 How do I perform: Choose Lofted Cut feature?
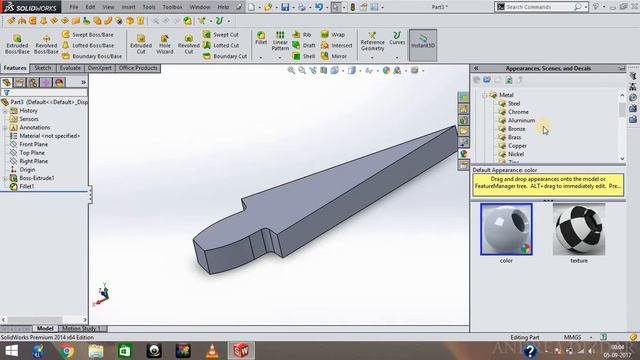[x=221, y=45]
